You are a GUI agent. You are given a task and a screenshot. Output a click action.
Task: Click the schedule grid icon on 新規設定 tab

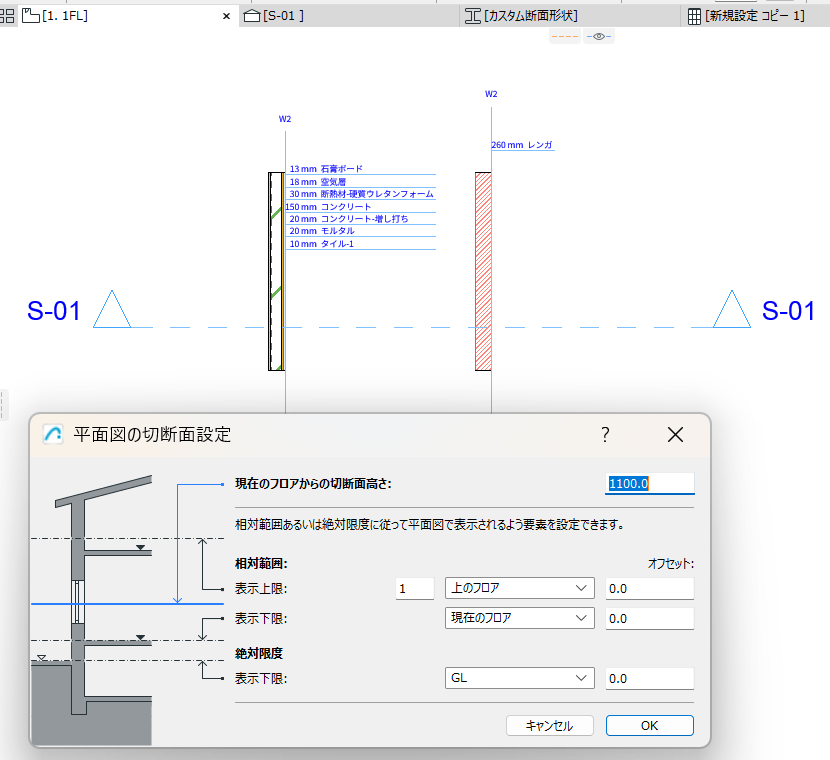pyautogui.click(x=694, y=16)
